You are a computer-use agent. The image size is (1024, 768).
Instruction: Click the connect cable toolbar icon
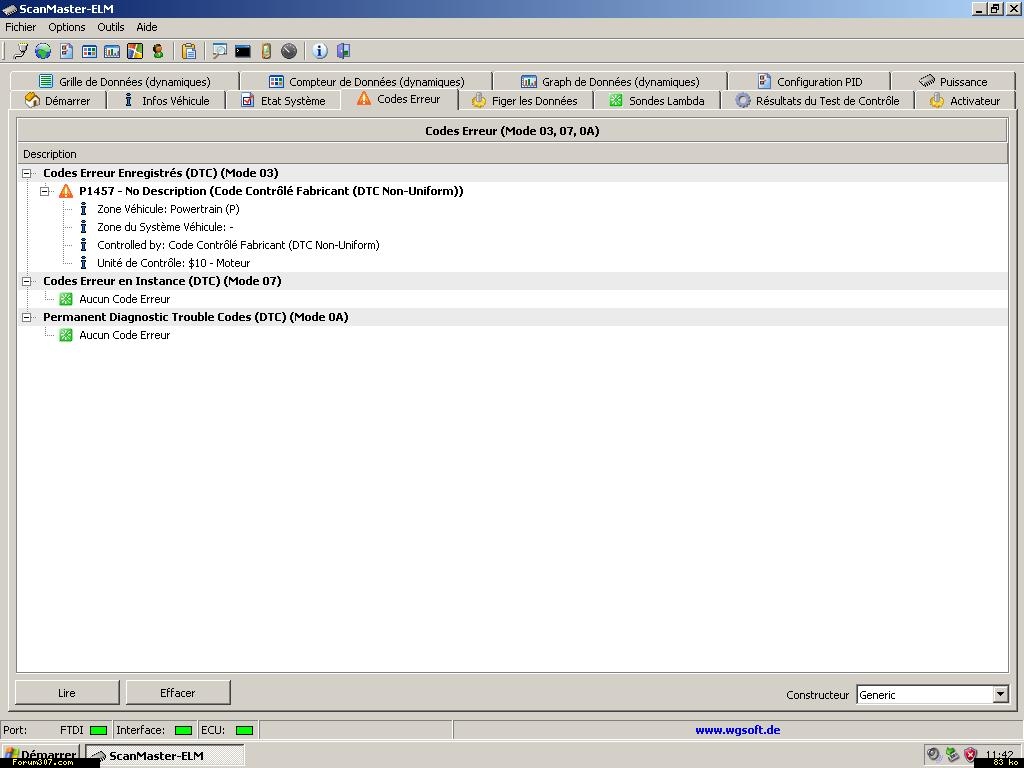20,51
